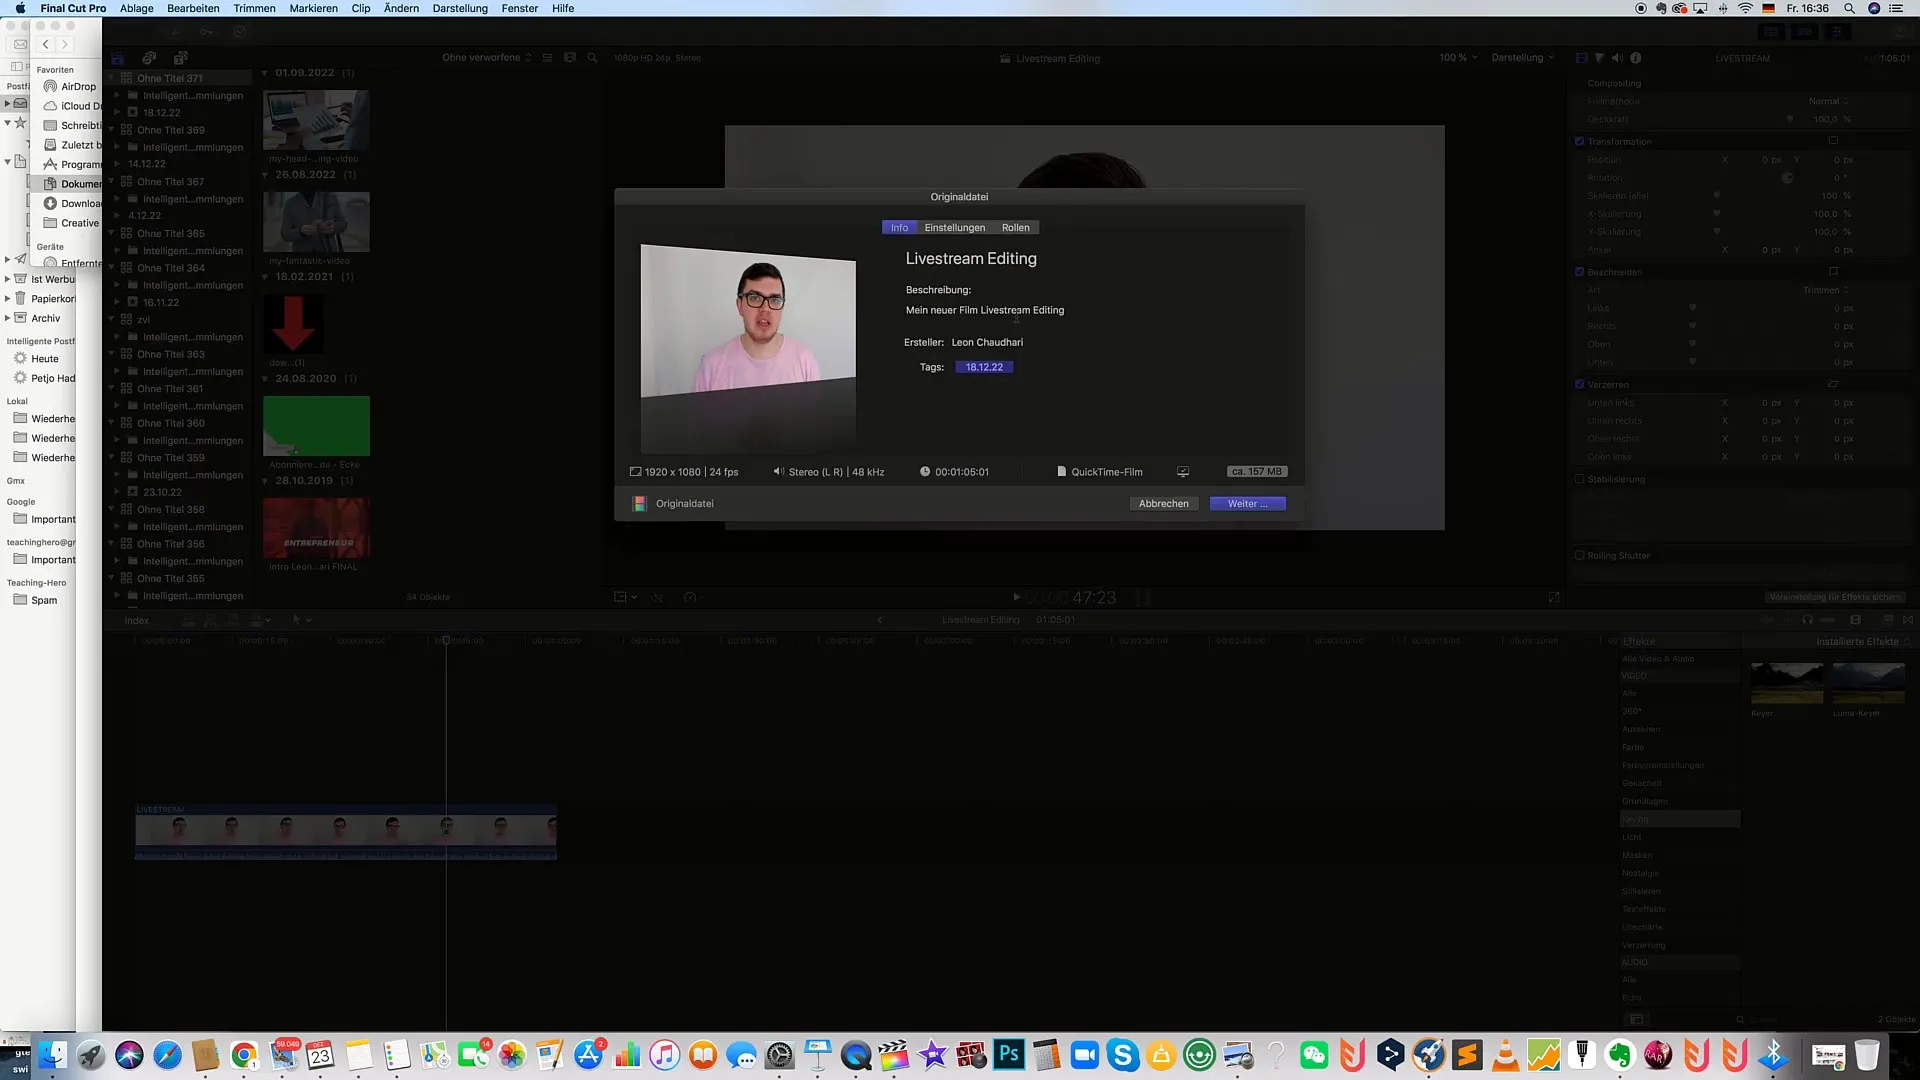The width and height of the screenshot is (1920, 1080).
Task: Switch to Einstellungen tab in dialog
Action: point(953,227)
